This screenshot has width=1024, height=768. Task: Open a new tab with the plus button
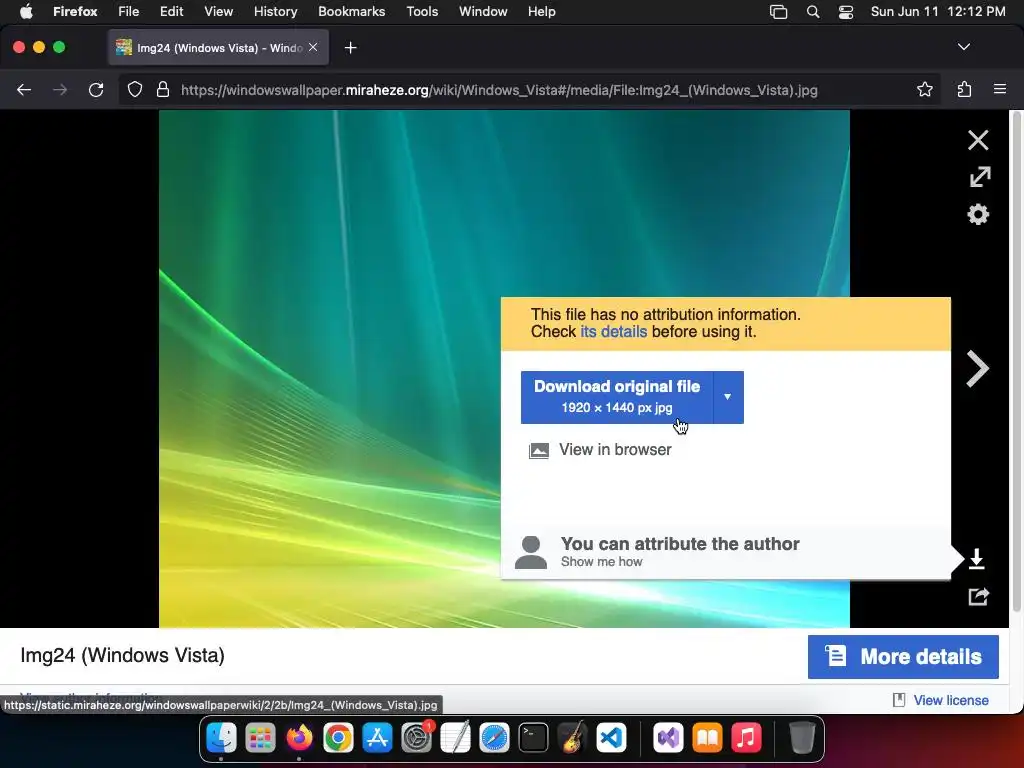click(351, 48)
